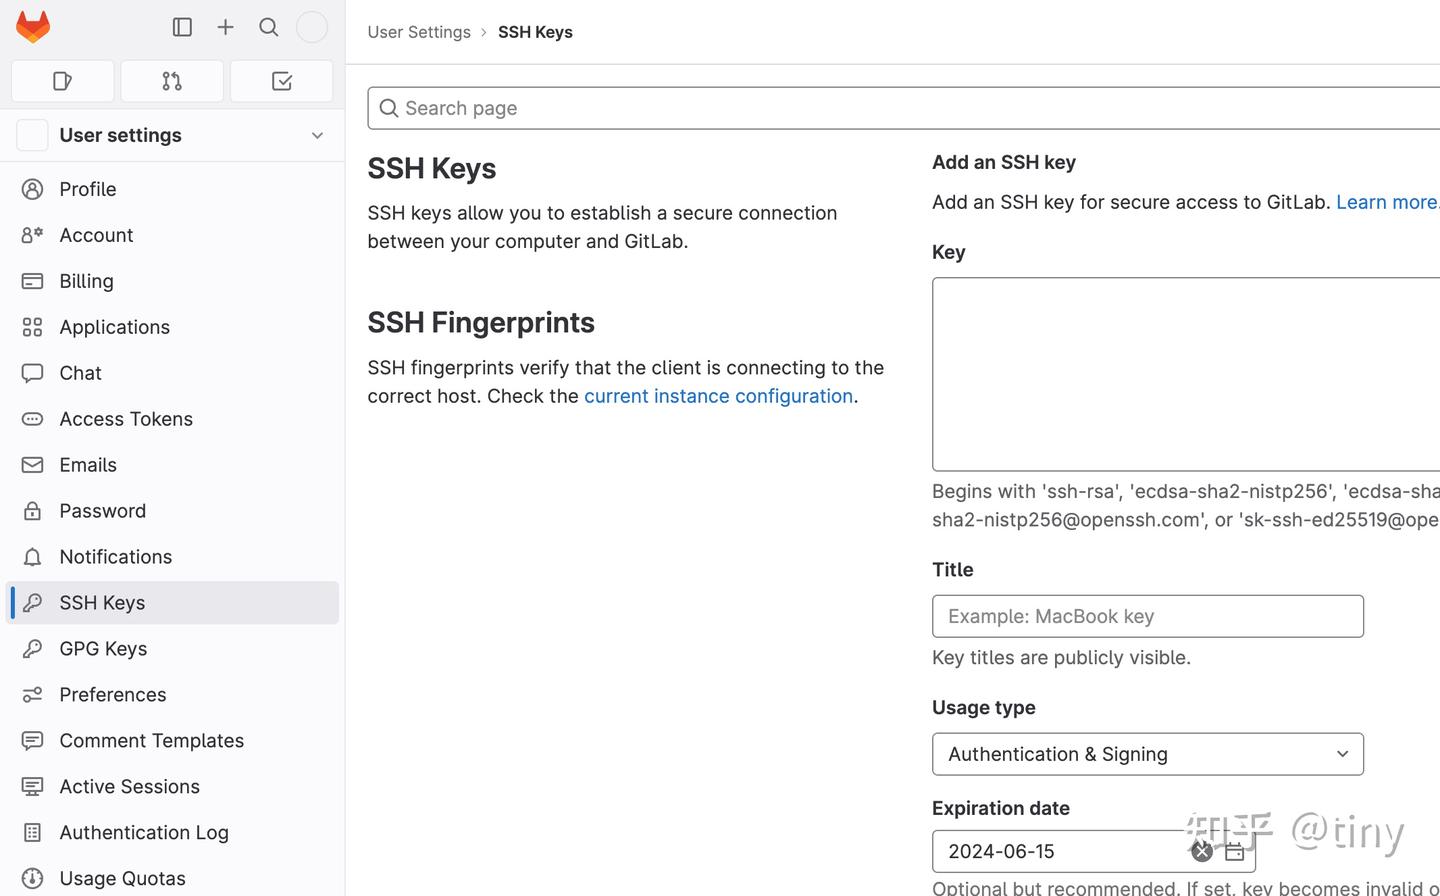1440x896 pixels.
Task: Open search via the magnifier icon
Action: [x=268, y=27]
